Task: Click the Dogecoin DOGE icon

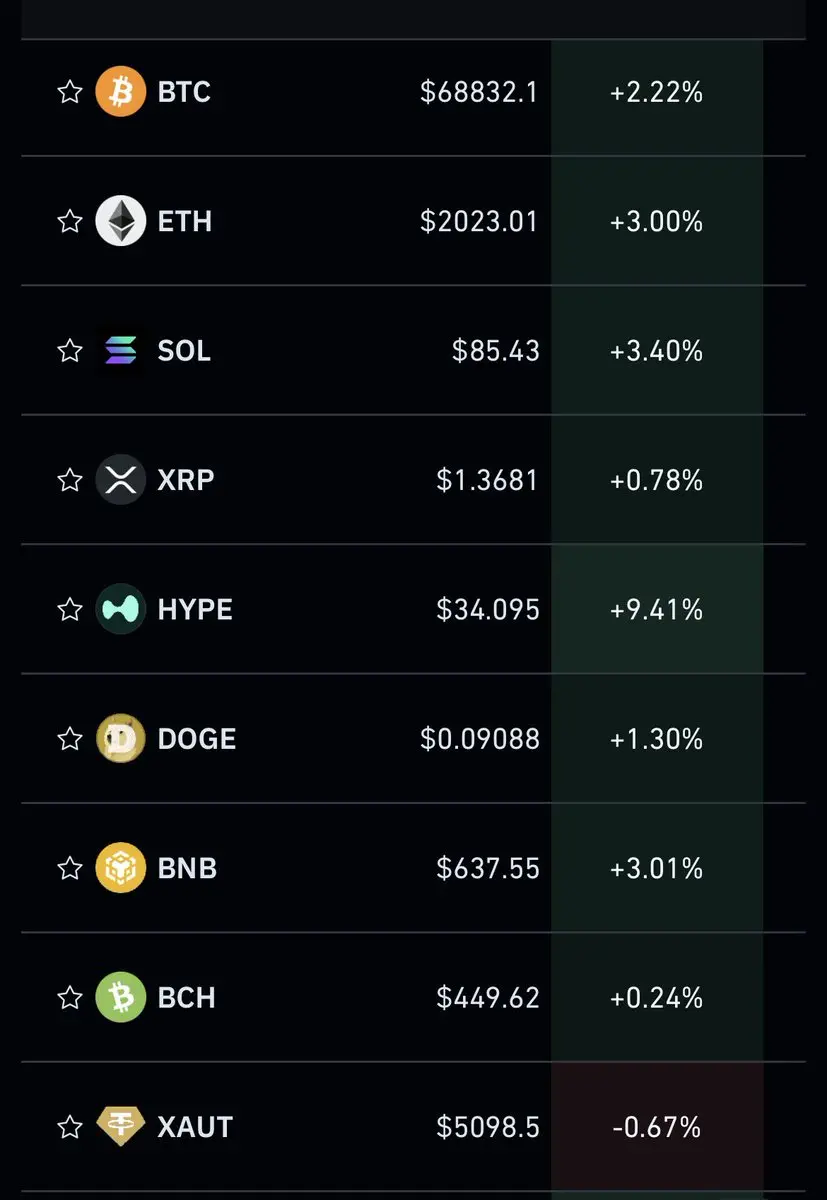Action: coord(120,739)
